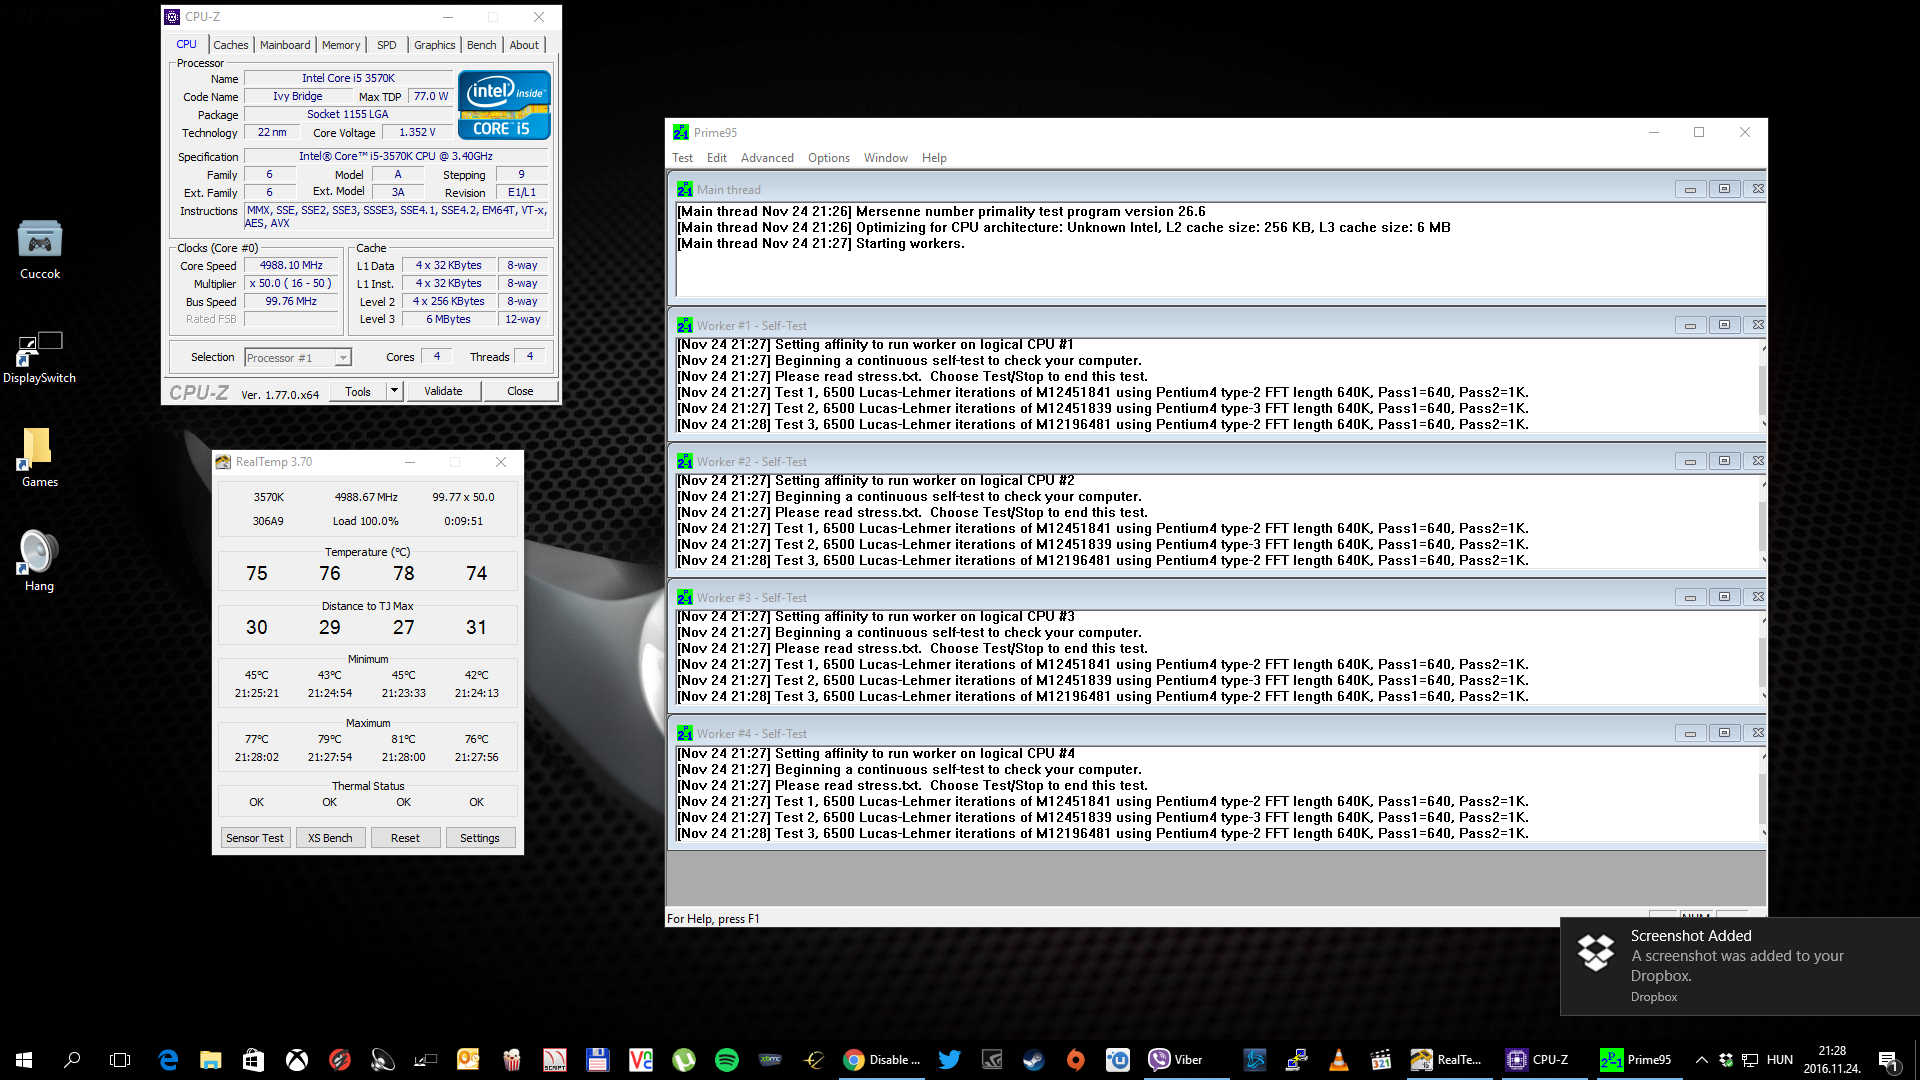Click the Validate button in CPU-Z
The image size is (1920, 1080).
click(x=443, y=391)
